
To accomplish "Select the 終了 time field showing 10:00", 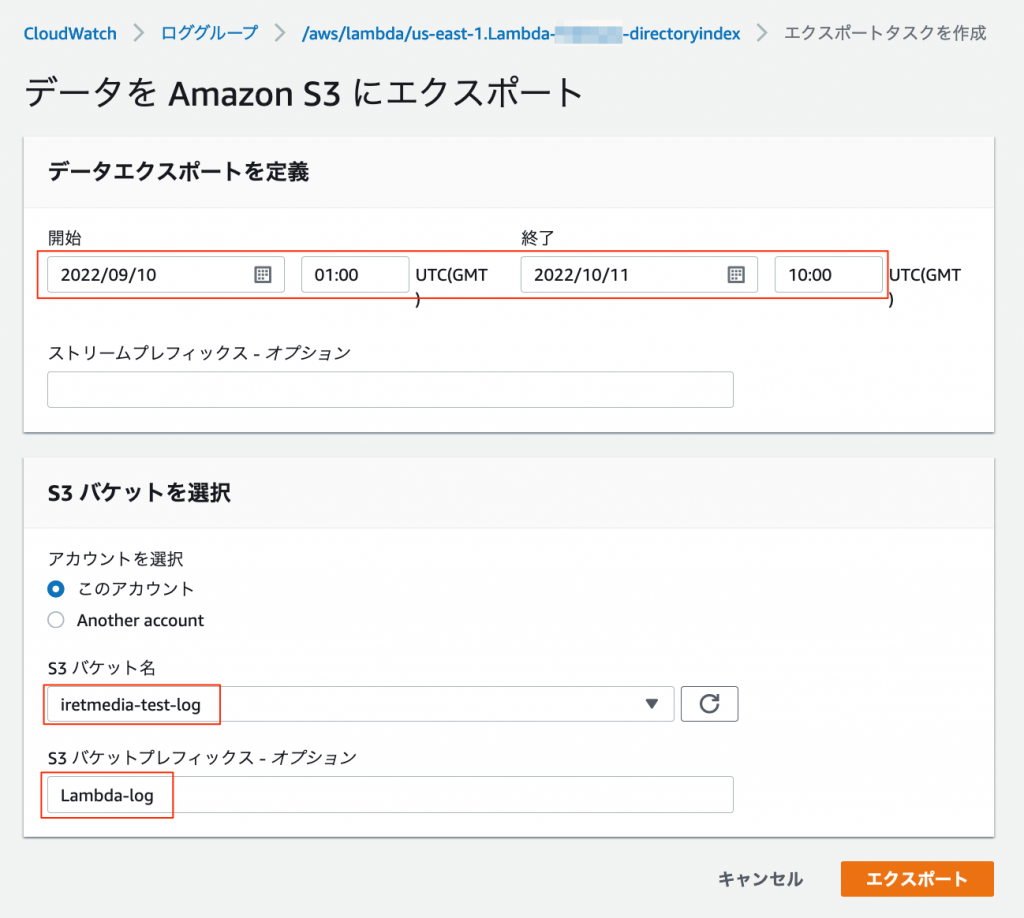I will click(828, 274).
